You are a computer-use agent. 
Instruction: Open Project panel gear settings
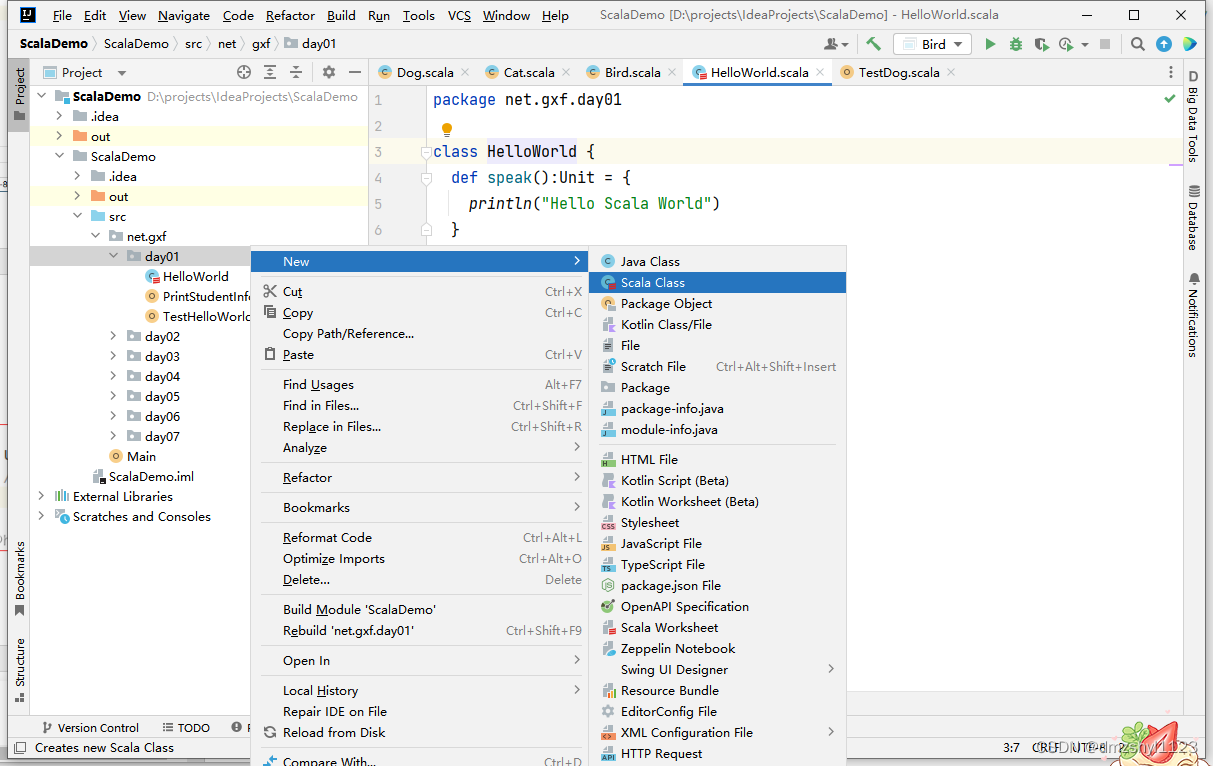click(x=329, y=72)
